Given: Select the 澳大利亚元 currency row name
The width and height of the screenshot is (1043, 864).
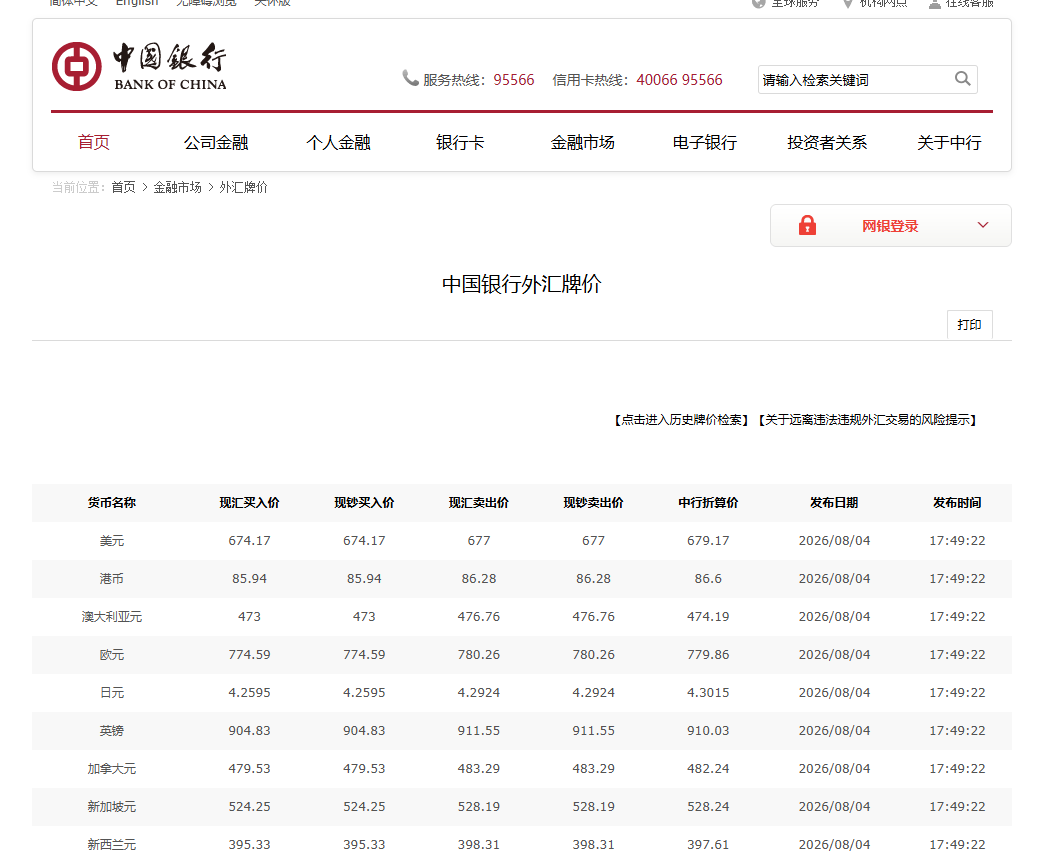Looking at the screenshot, I should [x=112, y=617].
